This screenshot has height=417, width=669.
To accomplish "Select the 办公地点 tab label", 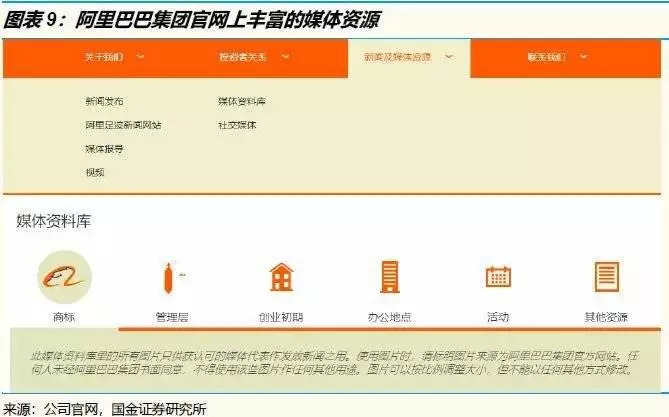I will tap(390, 317).
